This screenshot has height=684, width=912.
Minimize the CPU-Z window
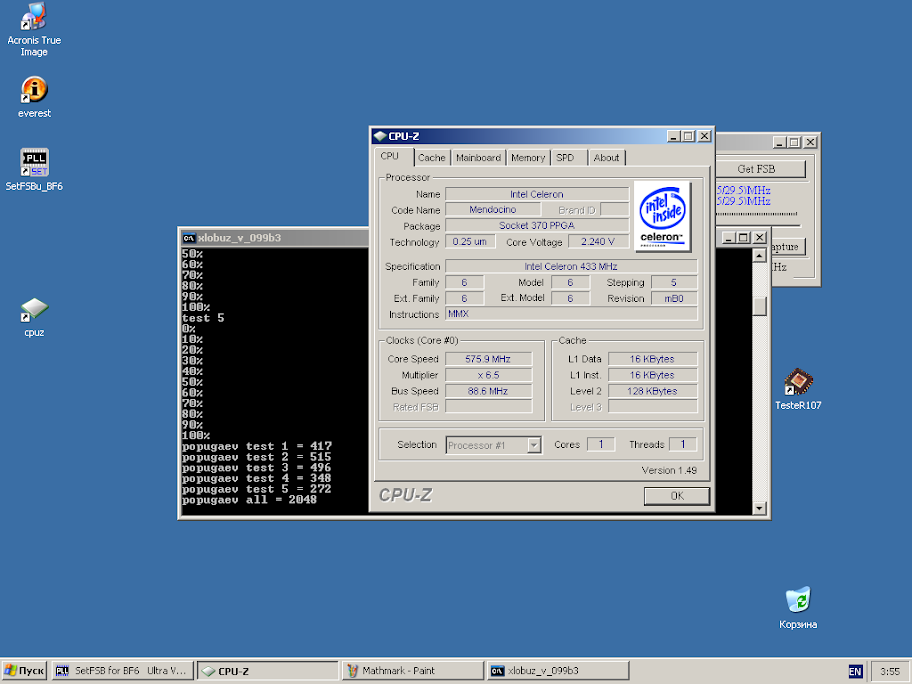pos(674,136)
